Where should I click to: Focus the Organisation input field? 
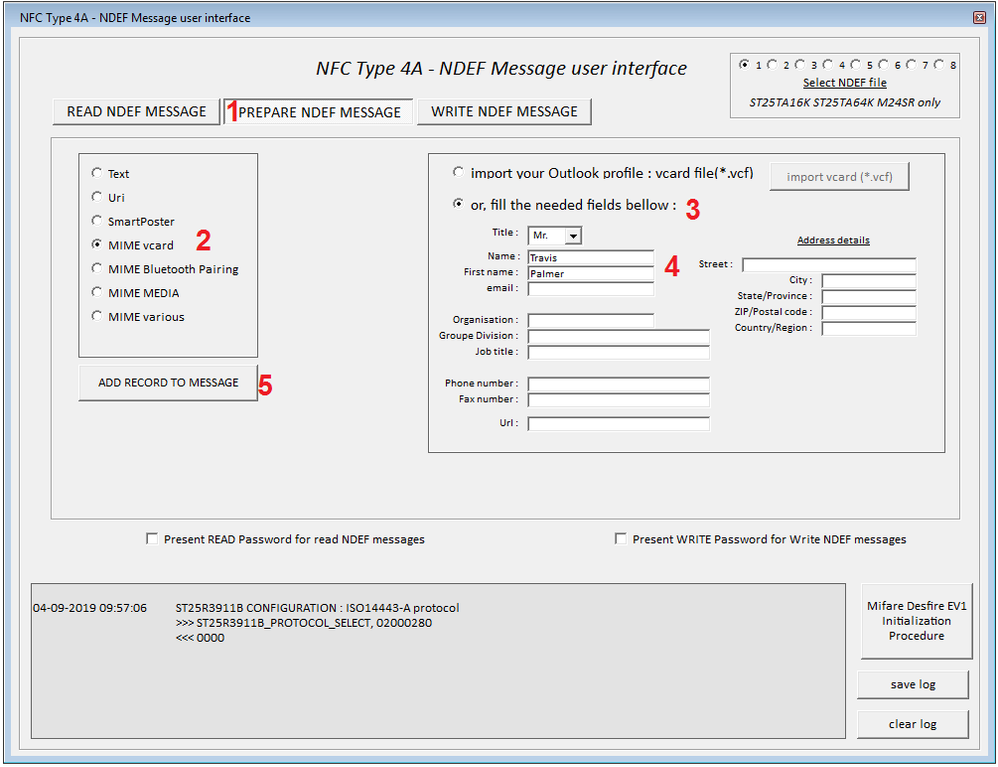click(x=591, y=320)
